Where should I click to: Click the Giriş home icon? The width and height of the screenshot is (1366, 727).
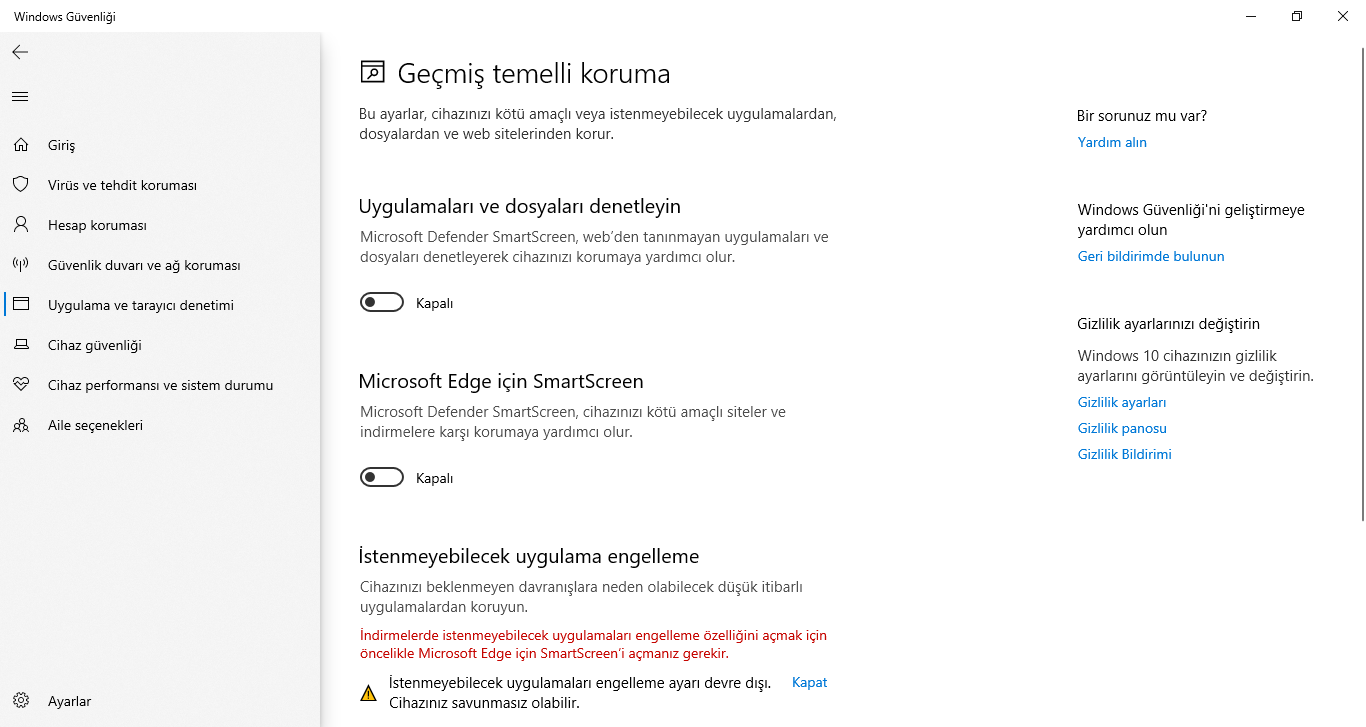point(20,145)
